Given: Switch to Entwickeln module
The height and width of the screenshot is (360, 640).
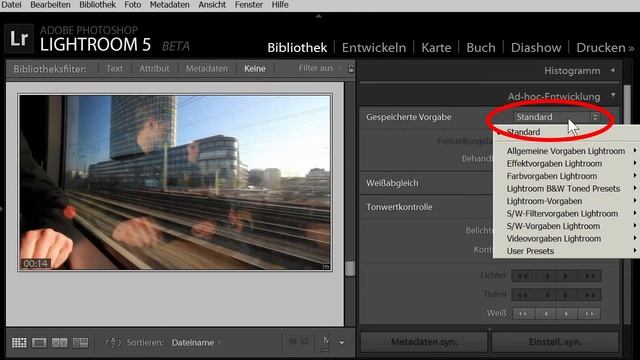Looking at the screenshot, I should pyautogui.click(x=374, y=48).
